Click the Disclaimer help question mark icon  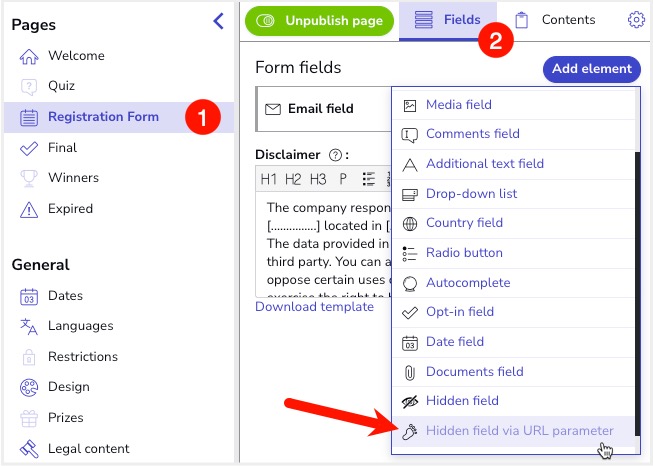click(335, 155)
